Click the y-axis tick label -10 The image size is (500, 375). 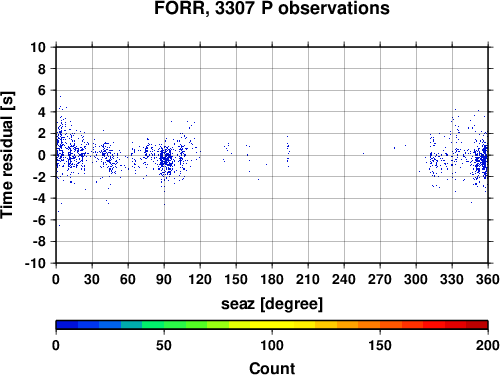(35, 263)
